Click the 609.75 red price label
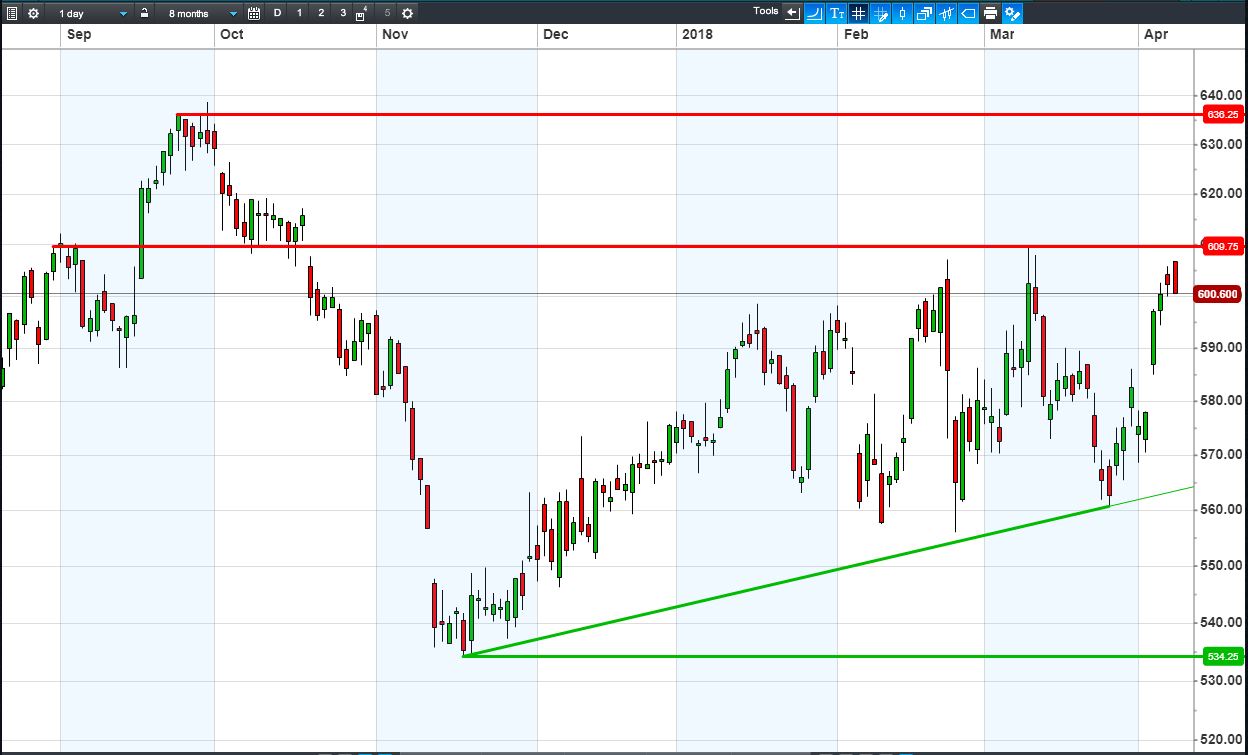The width and height of the screenshot is (1248, 755). click(1223, 246)
